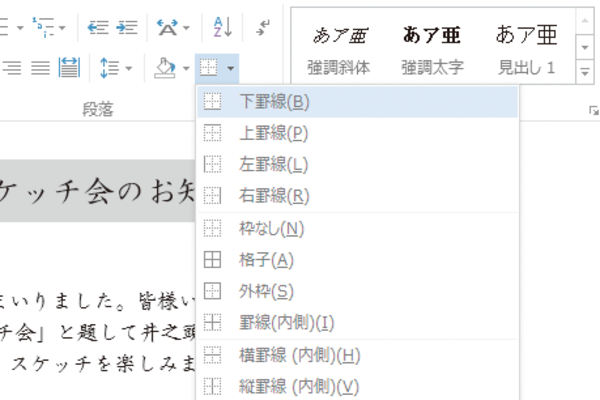Increase the paragraph indent

coord(127,28)
